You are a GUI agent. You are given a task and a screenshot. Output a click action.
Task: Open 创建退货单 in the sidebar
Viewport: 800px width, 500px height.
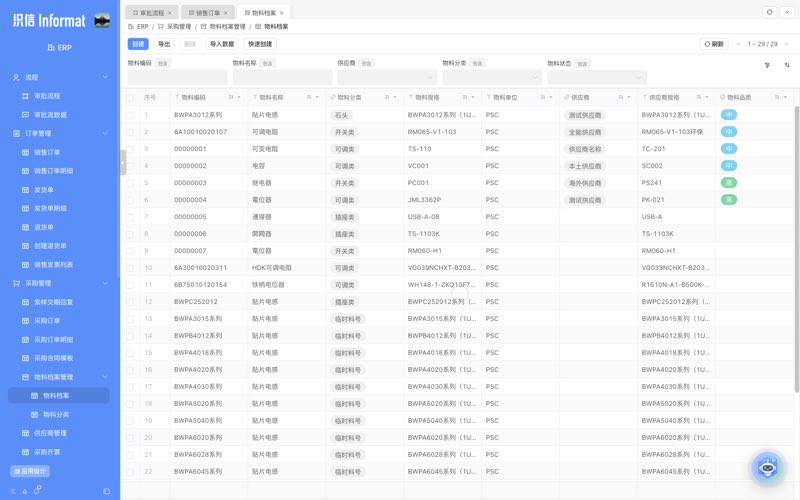point(50,246)
